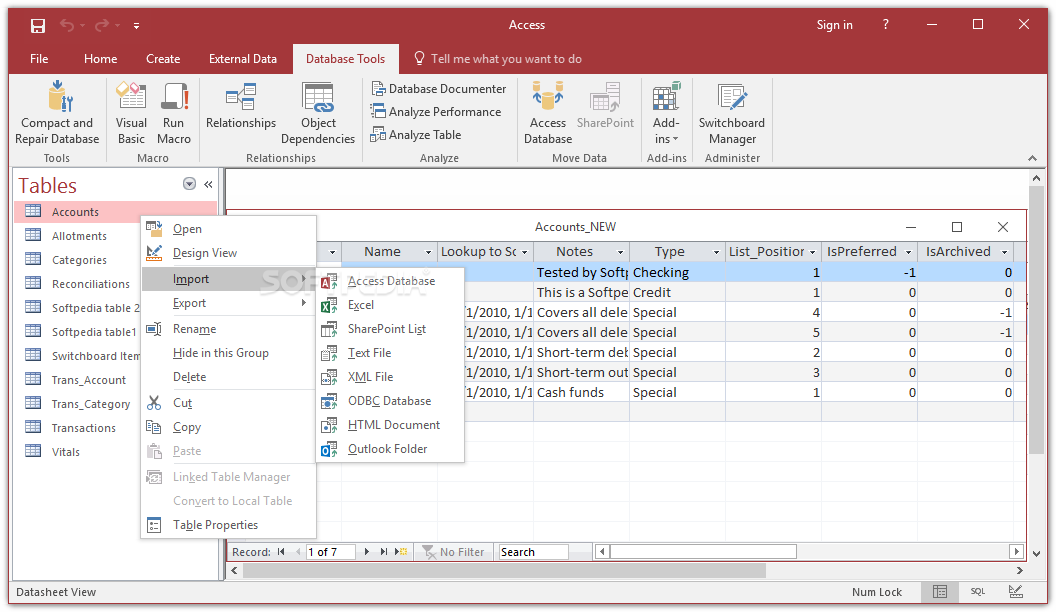Screen dimensions: 1056x612
Task: Import from Outlook Folder
Action: pyautogui.click(x=390, y=449)
